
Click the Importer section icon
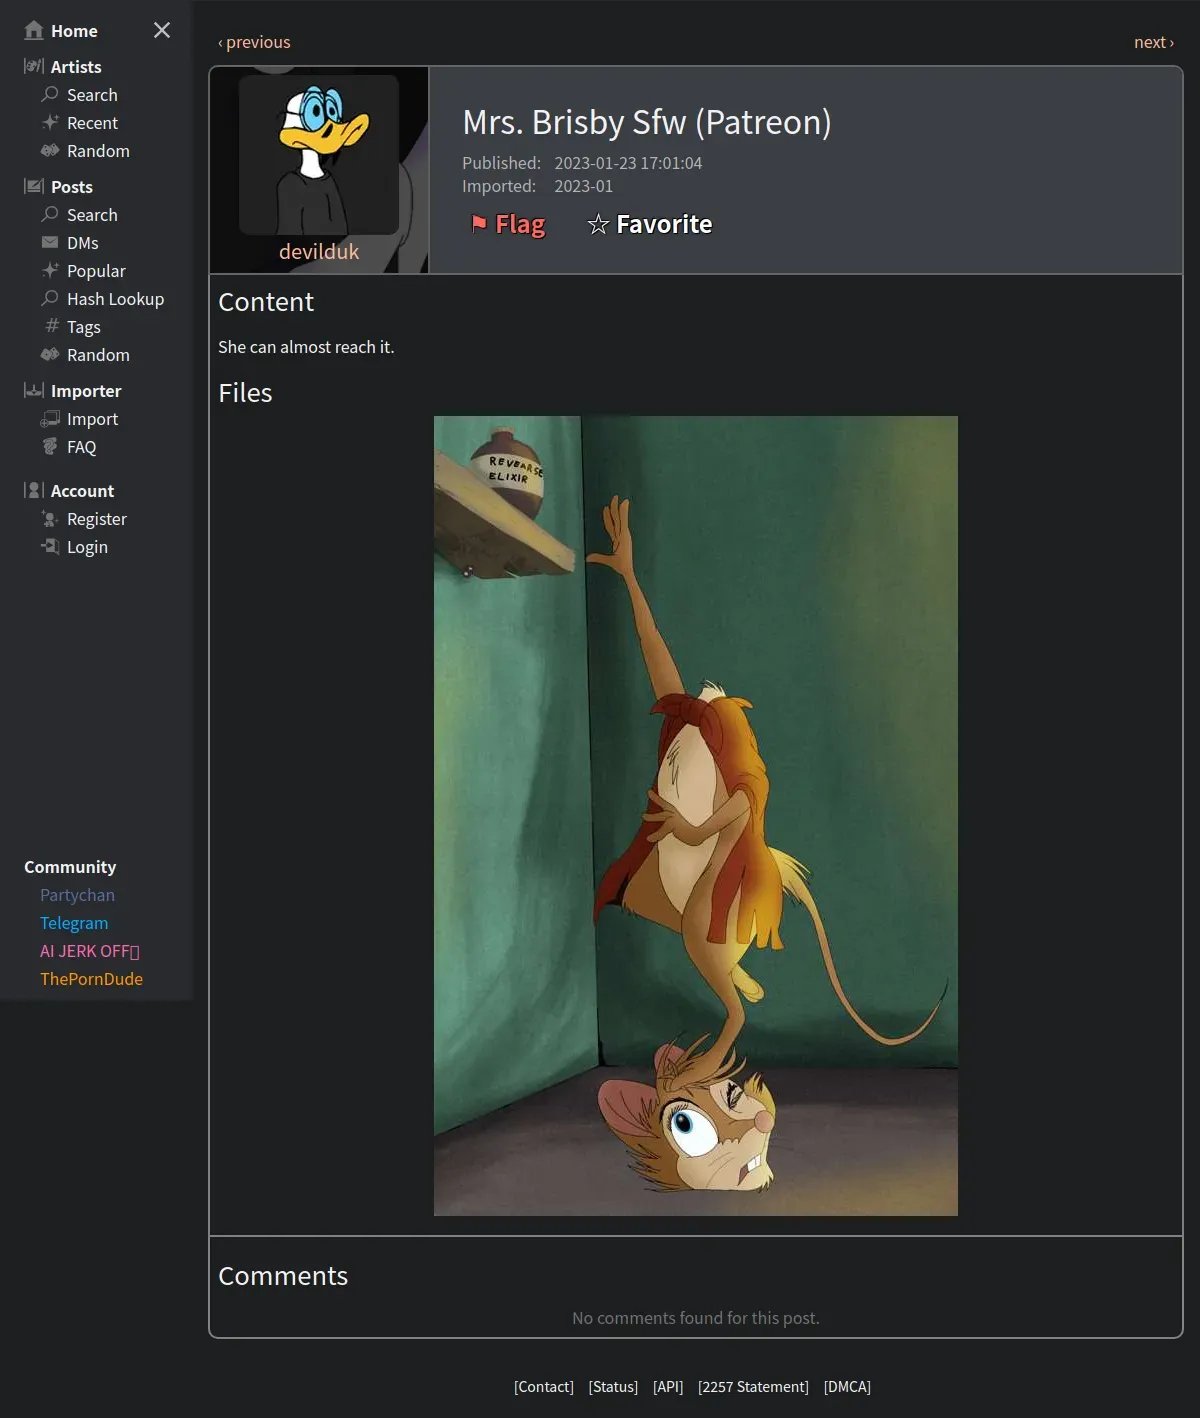[x=34, y=390]
